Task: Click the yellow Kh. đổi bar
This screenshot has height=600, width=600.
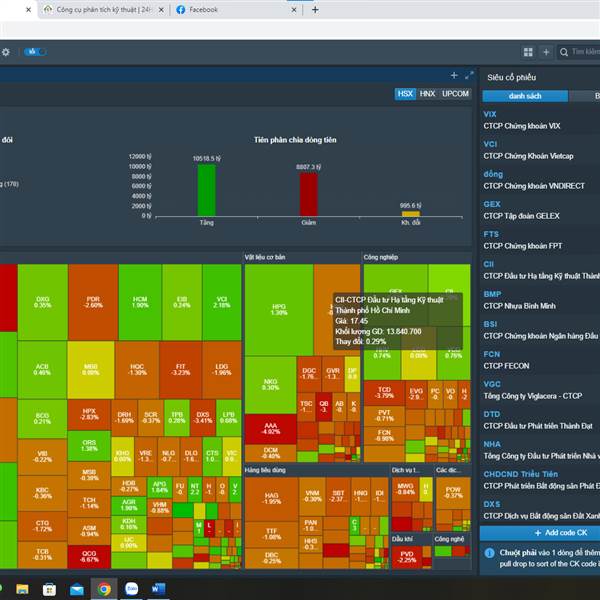Action: click(411, 214)
